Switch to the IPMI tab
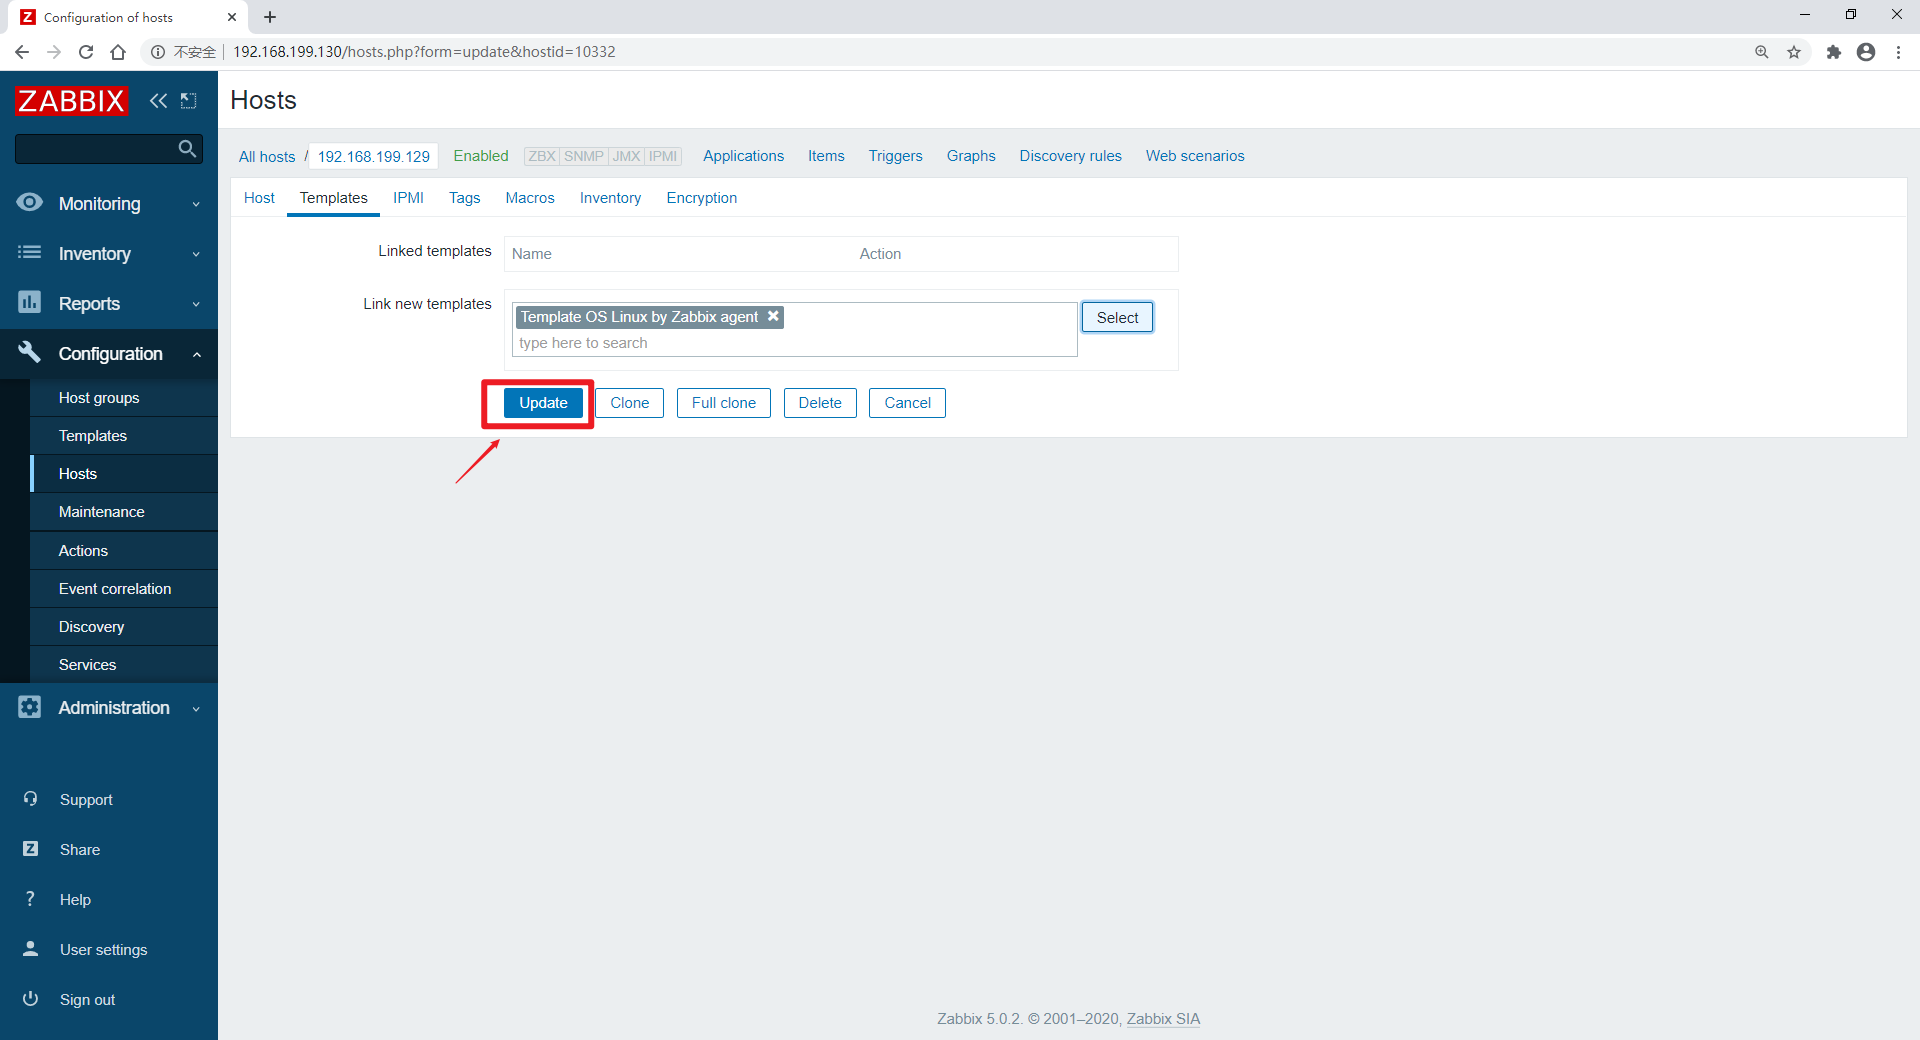Viewport: 1920px width, 1040px height. tap(408, 198)
